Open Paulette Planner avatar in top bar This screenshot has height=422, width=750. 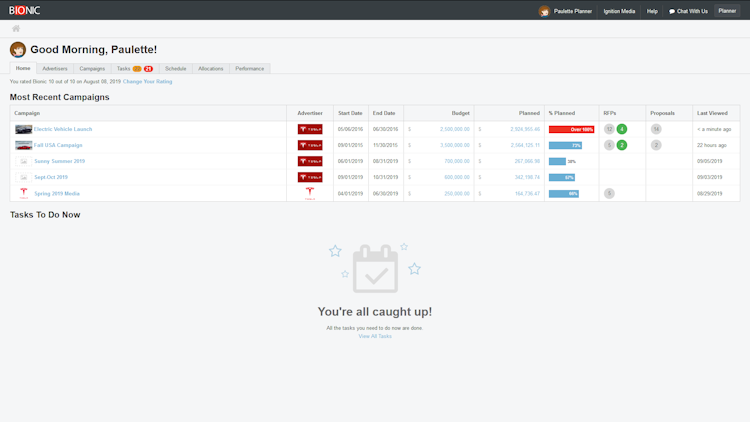click(544, 11)
